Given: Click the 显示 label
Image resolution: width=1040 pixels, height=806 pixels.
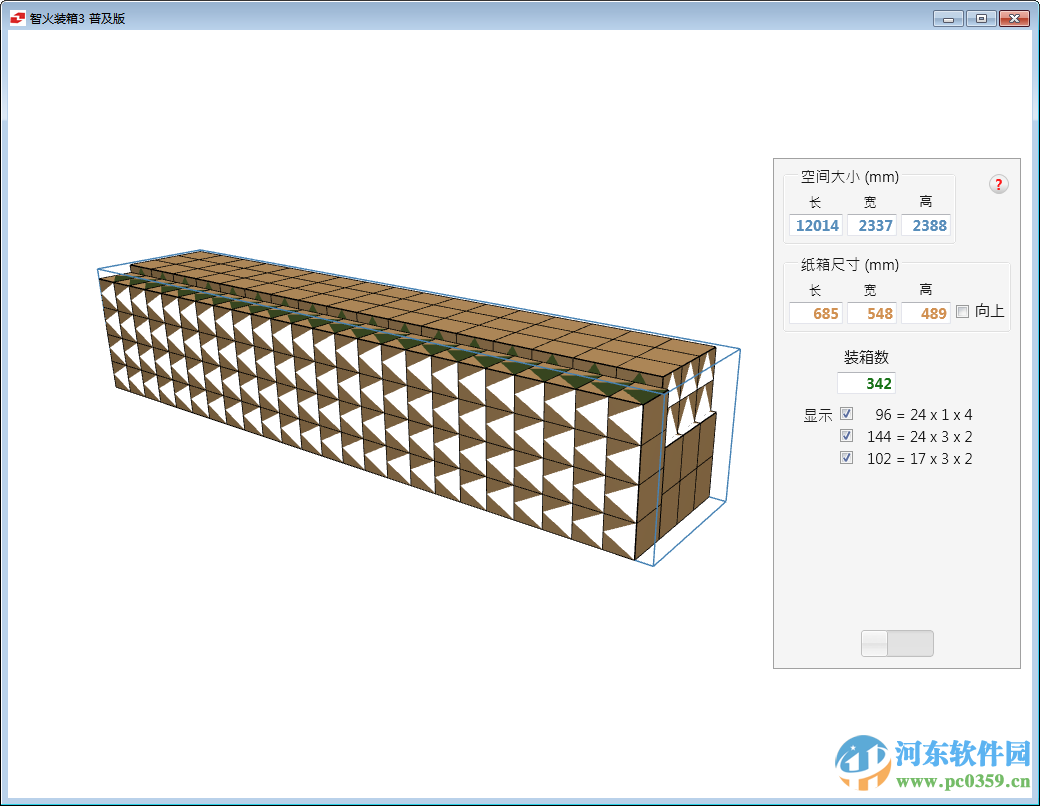Looking at the screenshot, I should point(818,415).
